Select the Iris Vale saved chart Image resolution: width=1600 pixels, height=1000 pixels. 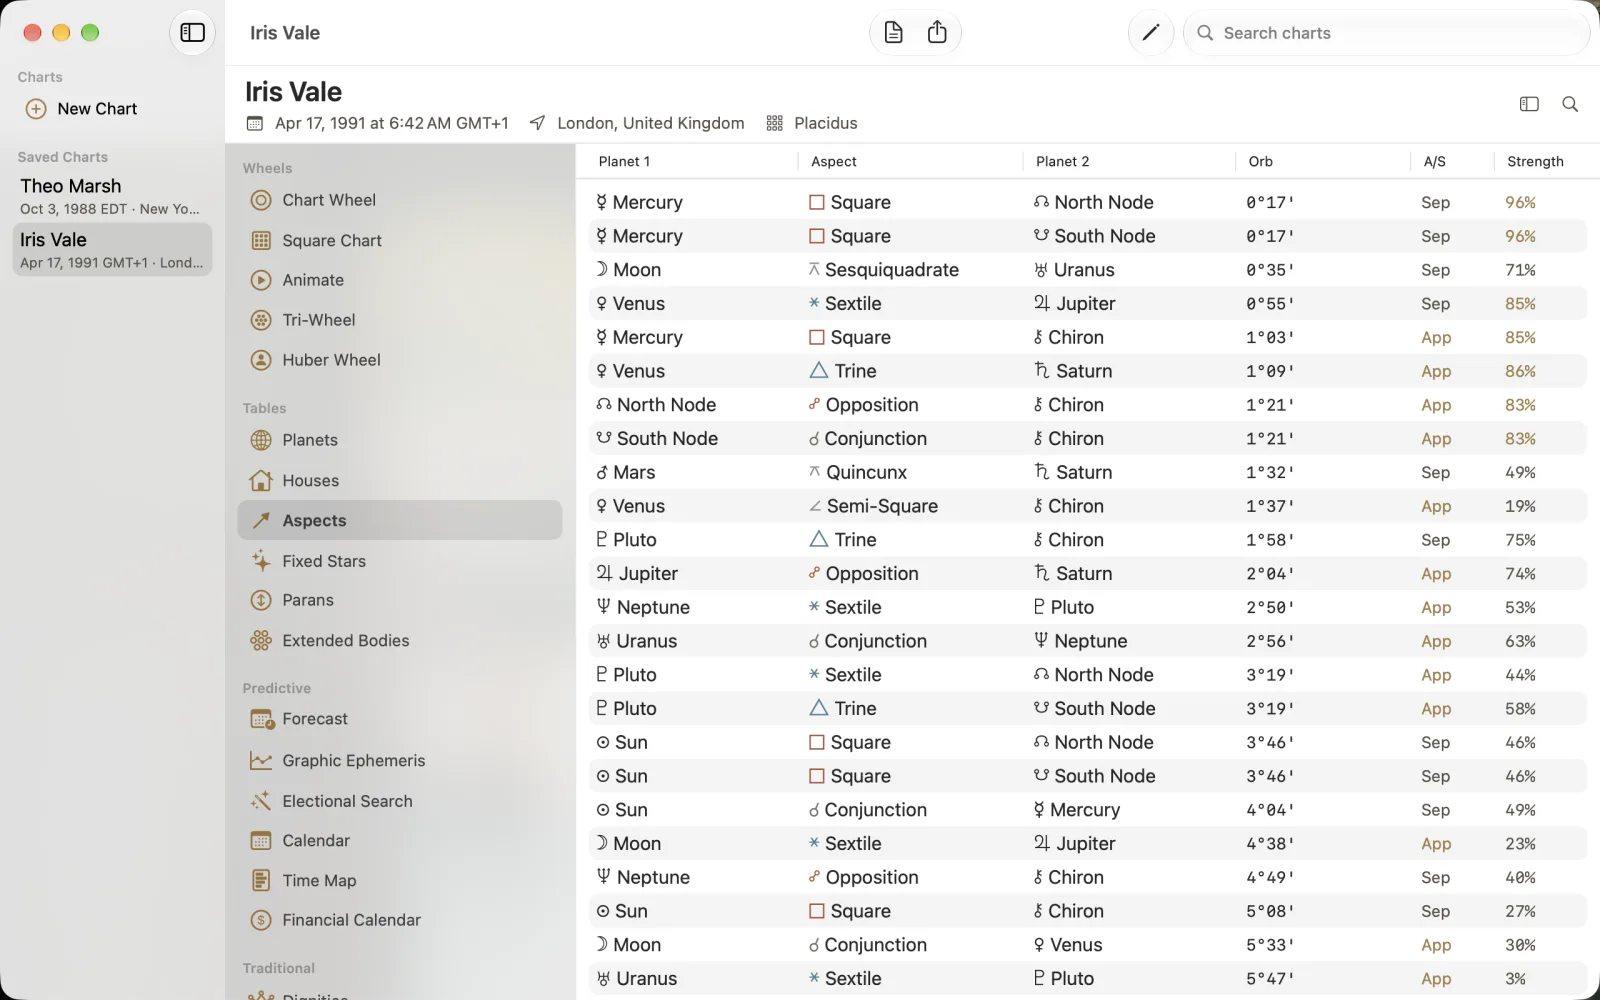click(112, 250)
